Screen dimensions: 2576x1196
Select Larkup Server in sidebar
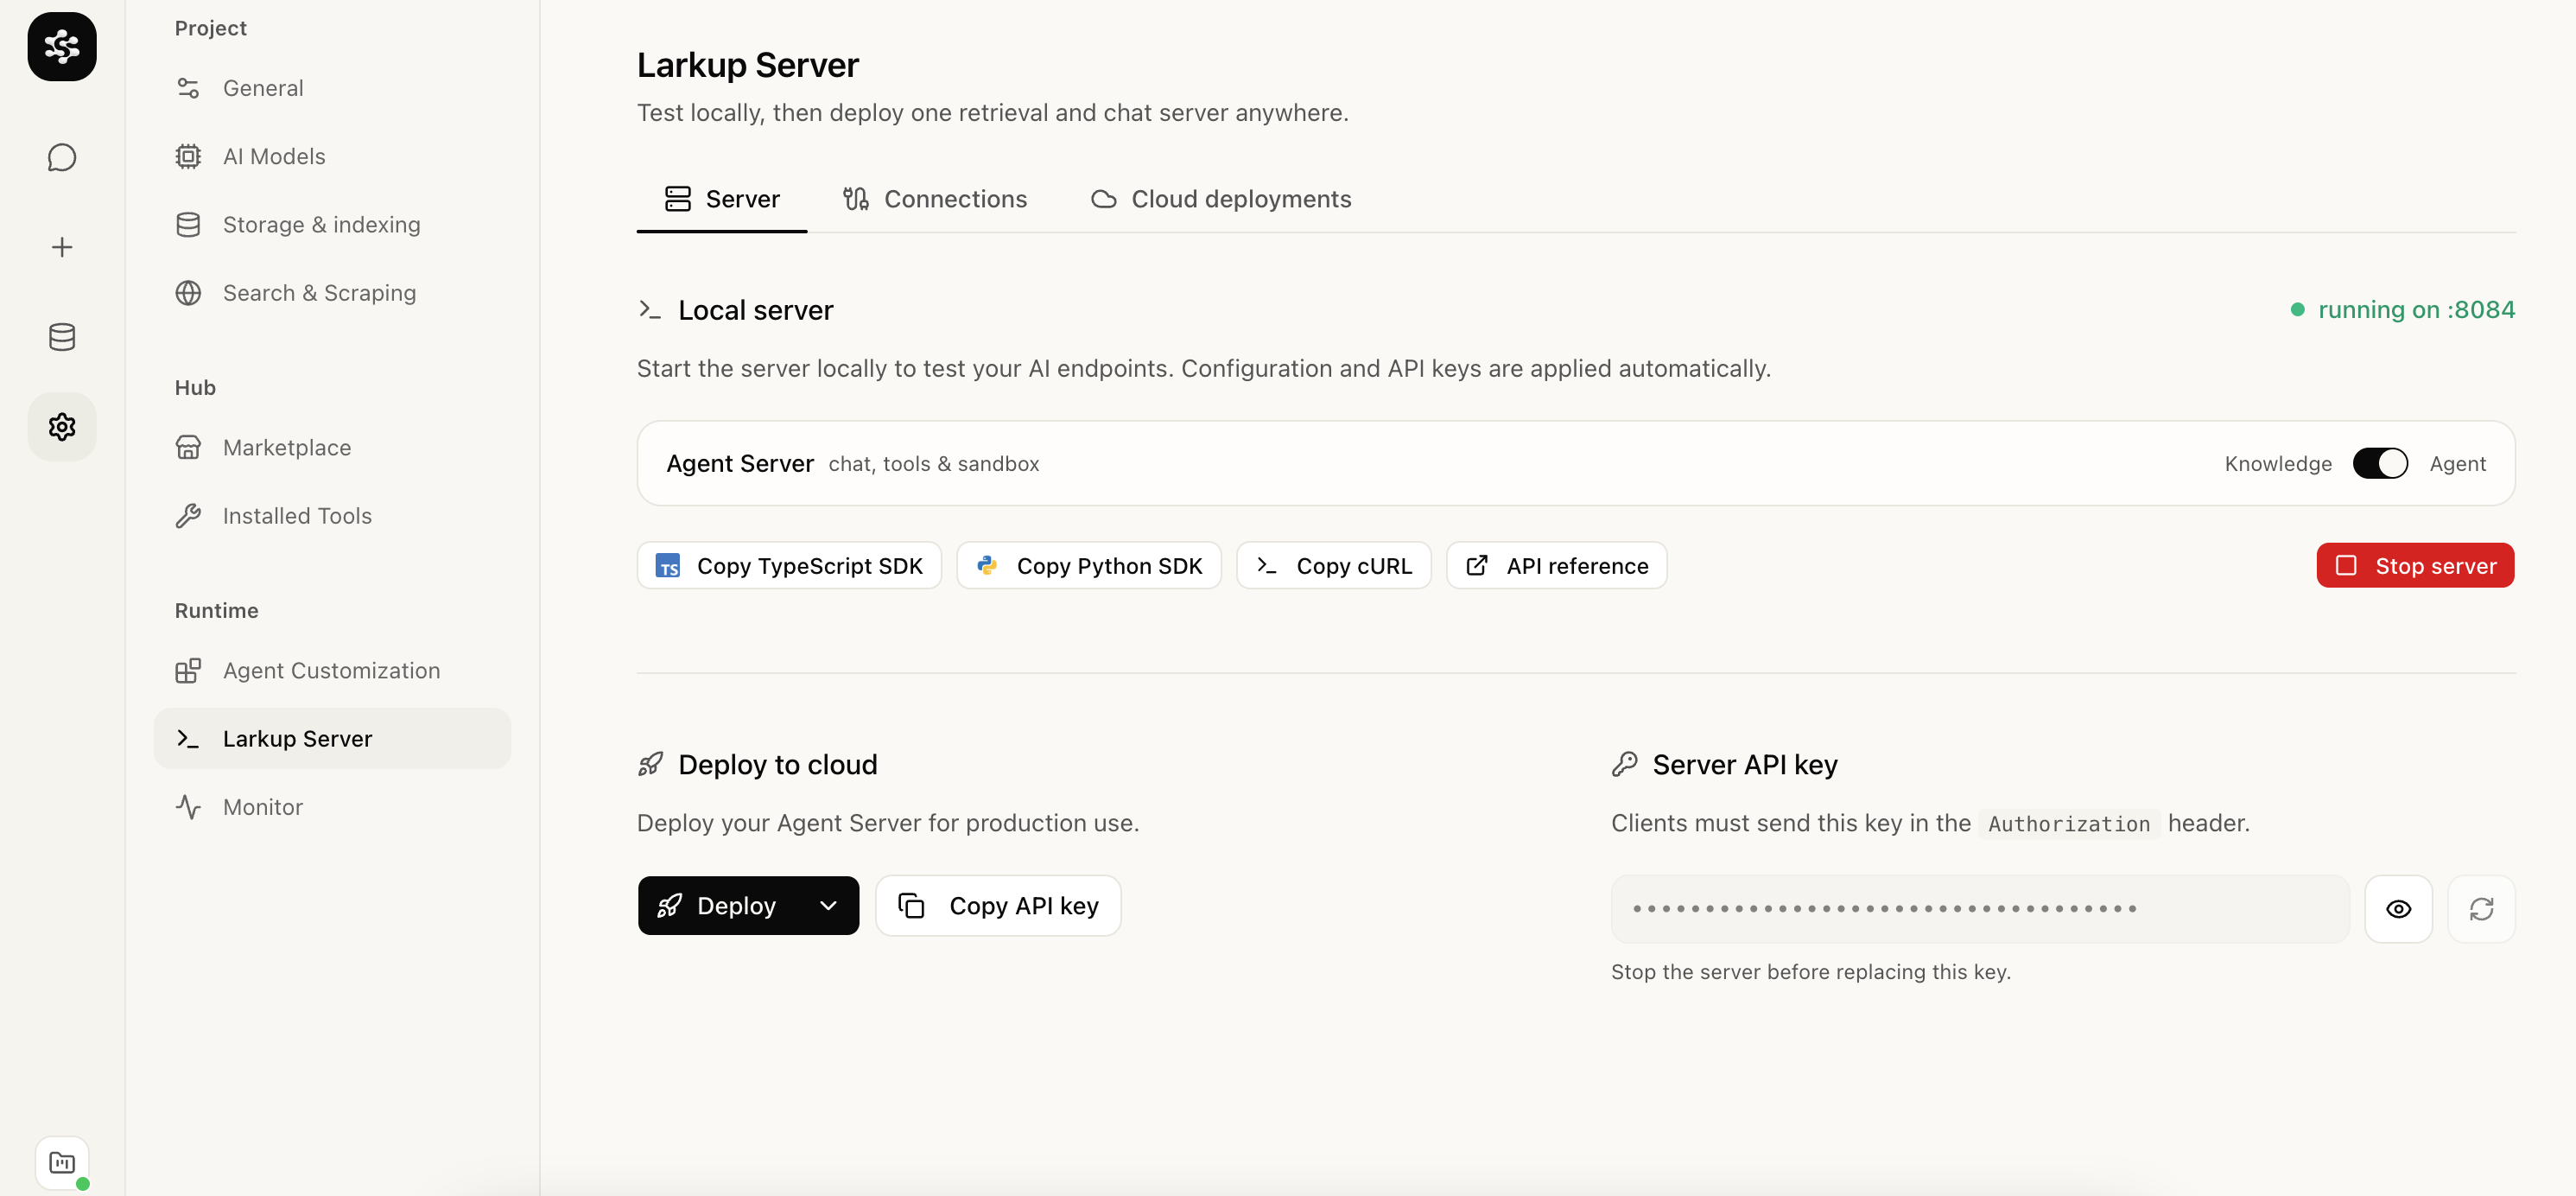coord(332,739)
